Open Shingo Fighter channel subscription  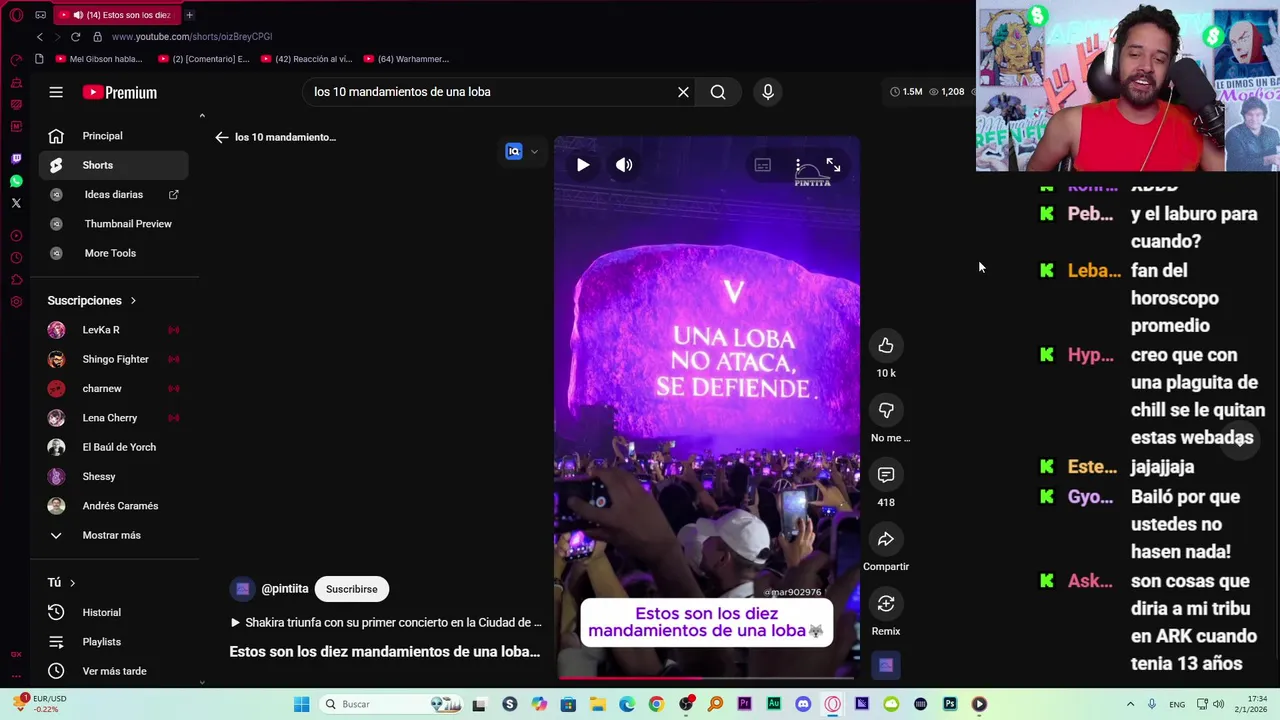[x=113, y=359]
